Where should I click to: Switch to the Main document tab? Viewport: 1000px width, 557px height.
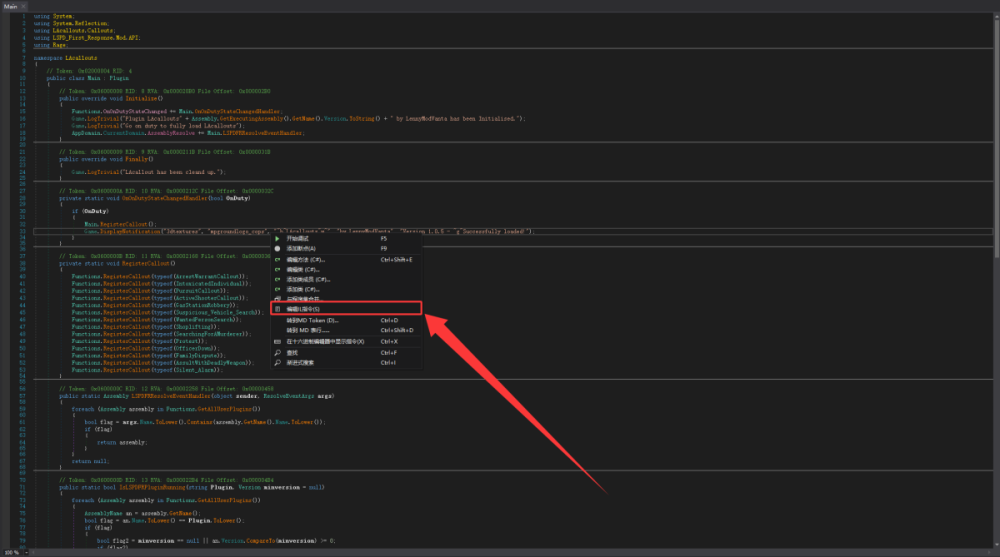click(11, 6)
